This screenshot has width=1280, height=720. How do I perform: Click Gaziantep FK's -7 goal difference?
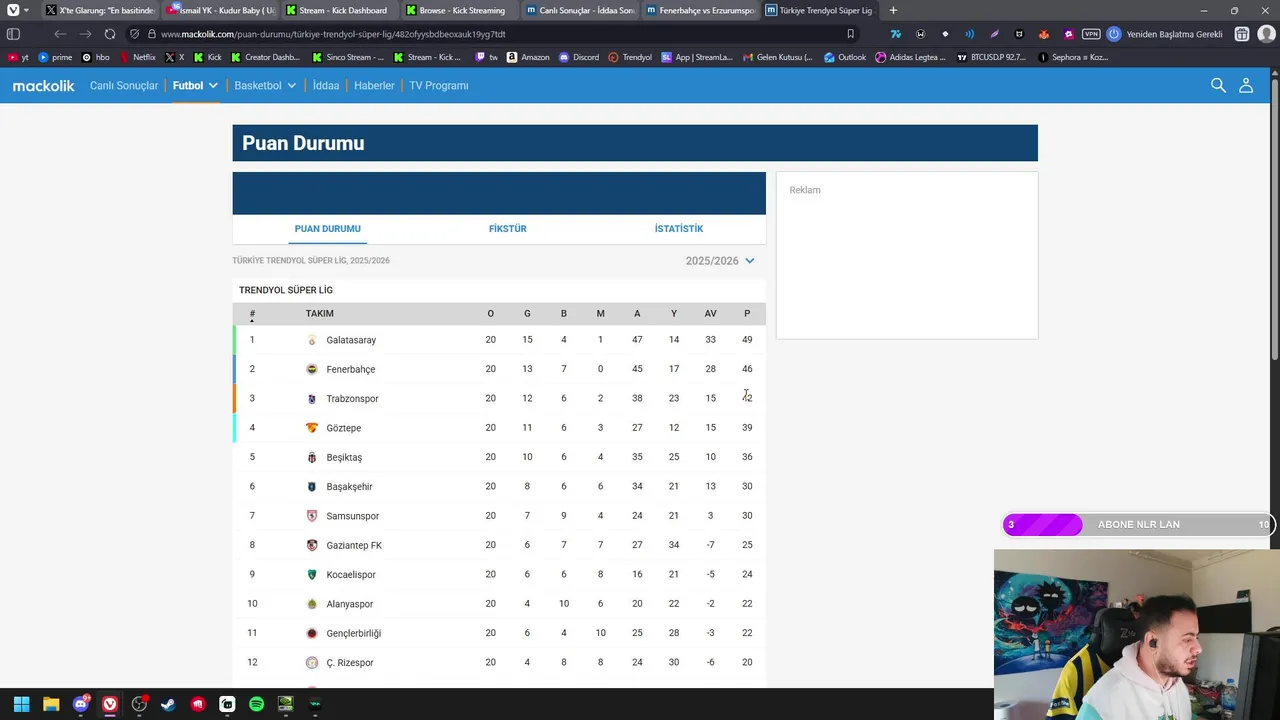[x=710, y=545]
